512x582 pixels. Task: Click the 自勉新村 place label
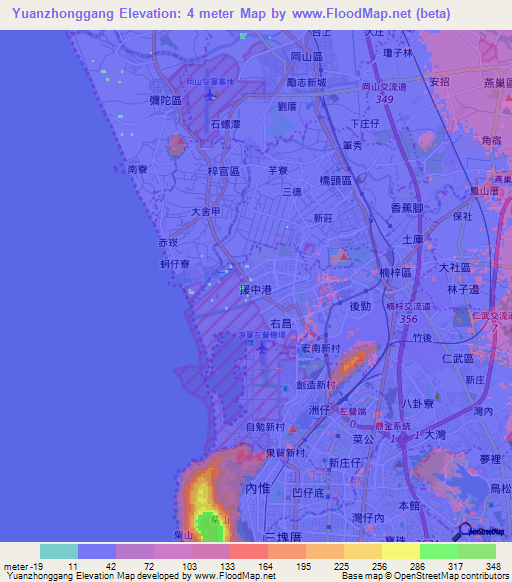click(x=265, y=427)
